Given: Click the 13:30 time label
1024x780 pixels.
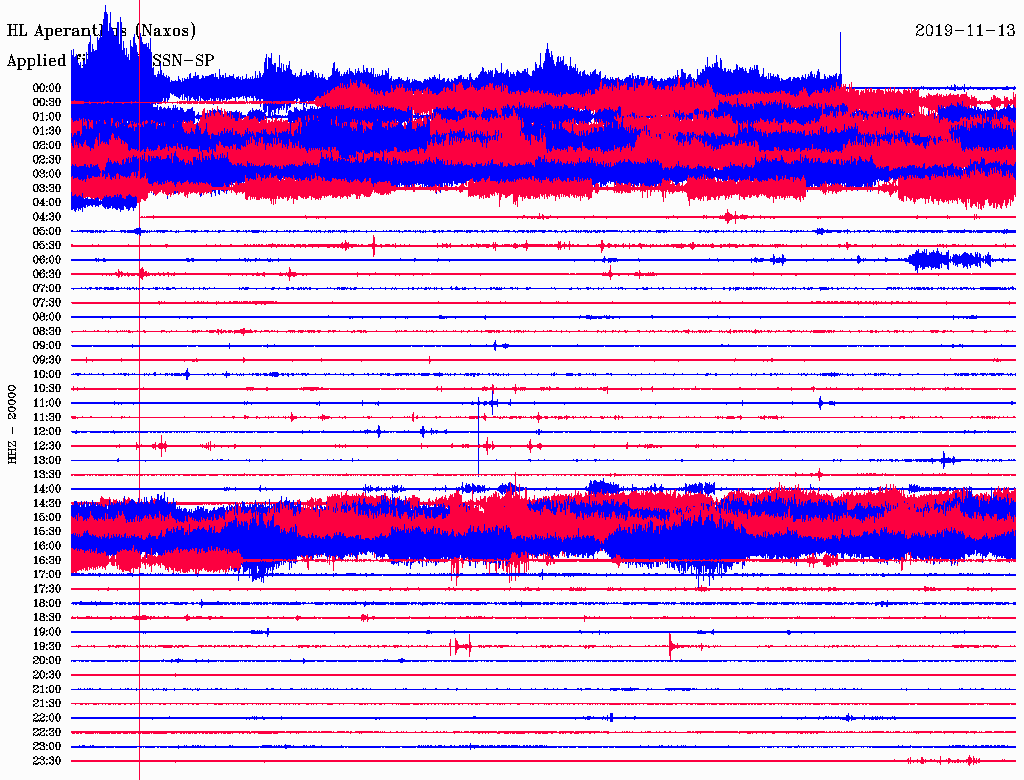Looking at the screenshot, I should coord(47,475).
